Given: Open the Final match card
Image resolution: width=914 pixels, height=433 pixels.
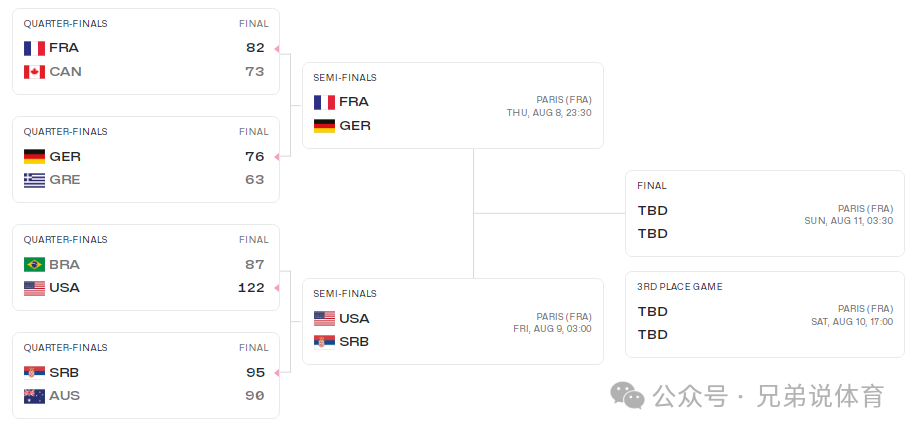Looking at the screenshot, I should point(765,213).
